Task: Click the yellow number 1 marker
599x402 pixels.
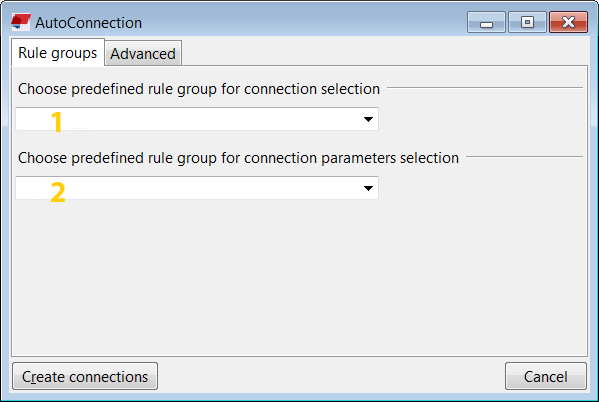Action: point(57,122)
